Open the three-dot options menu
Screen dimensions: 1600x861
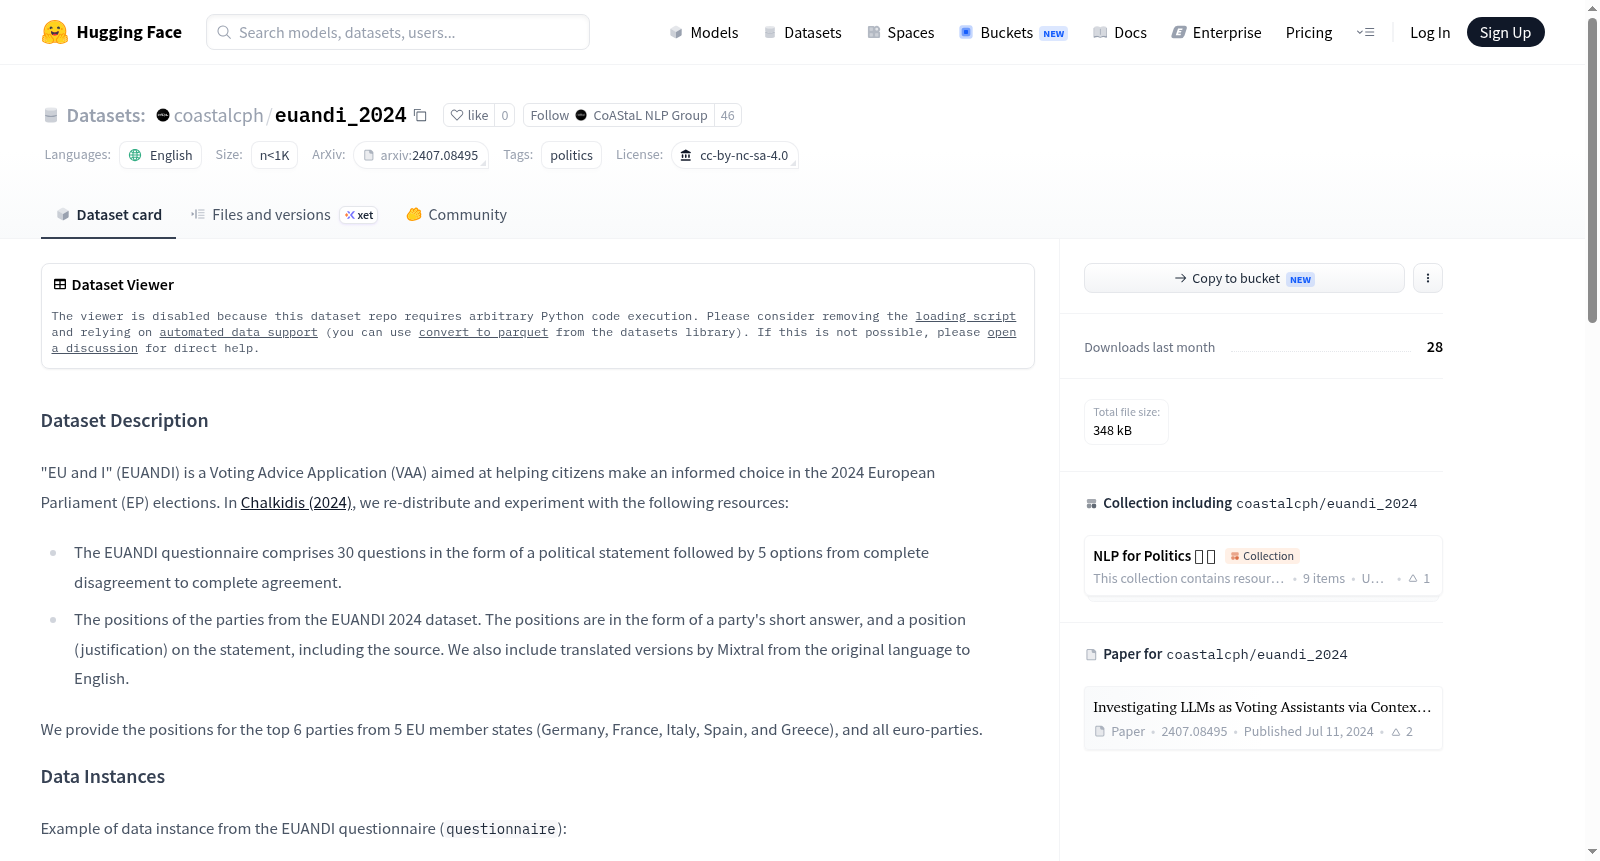1428,278
